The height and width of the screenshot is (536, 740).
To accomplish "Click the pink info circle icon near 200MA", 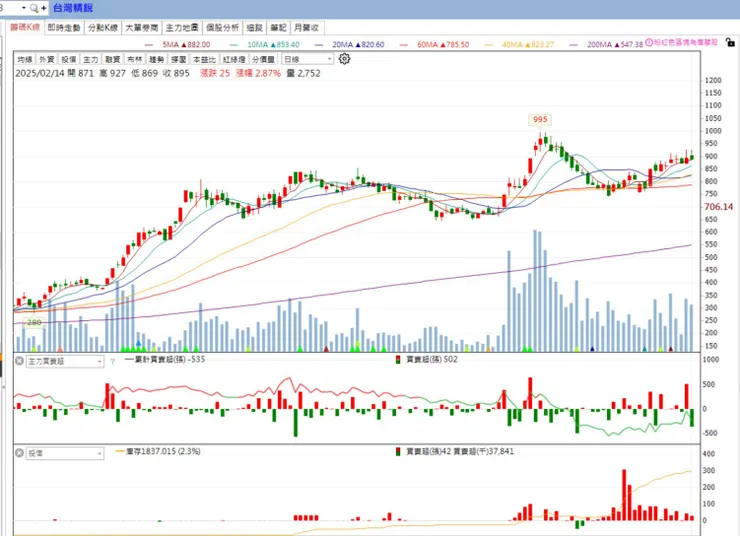I will tap(649, 42).
